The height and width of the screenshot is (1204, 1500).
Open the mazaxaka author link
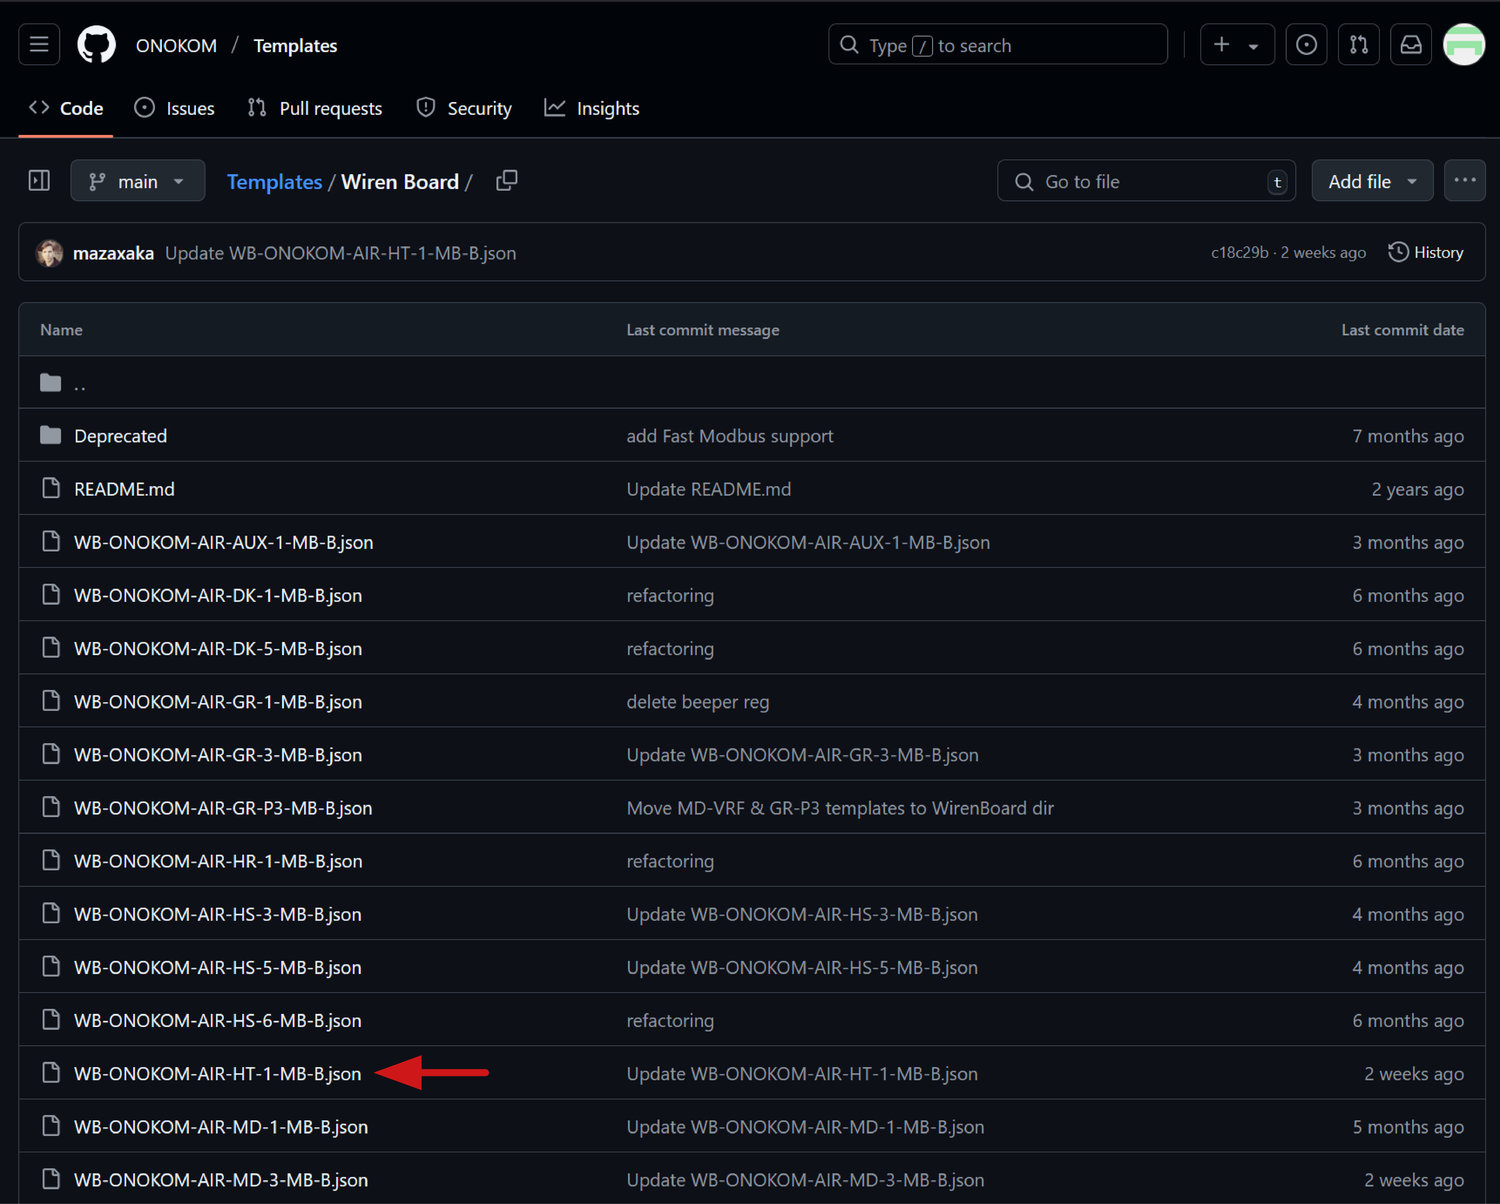[x=113, y=253]
